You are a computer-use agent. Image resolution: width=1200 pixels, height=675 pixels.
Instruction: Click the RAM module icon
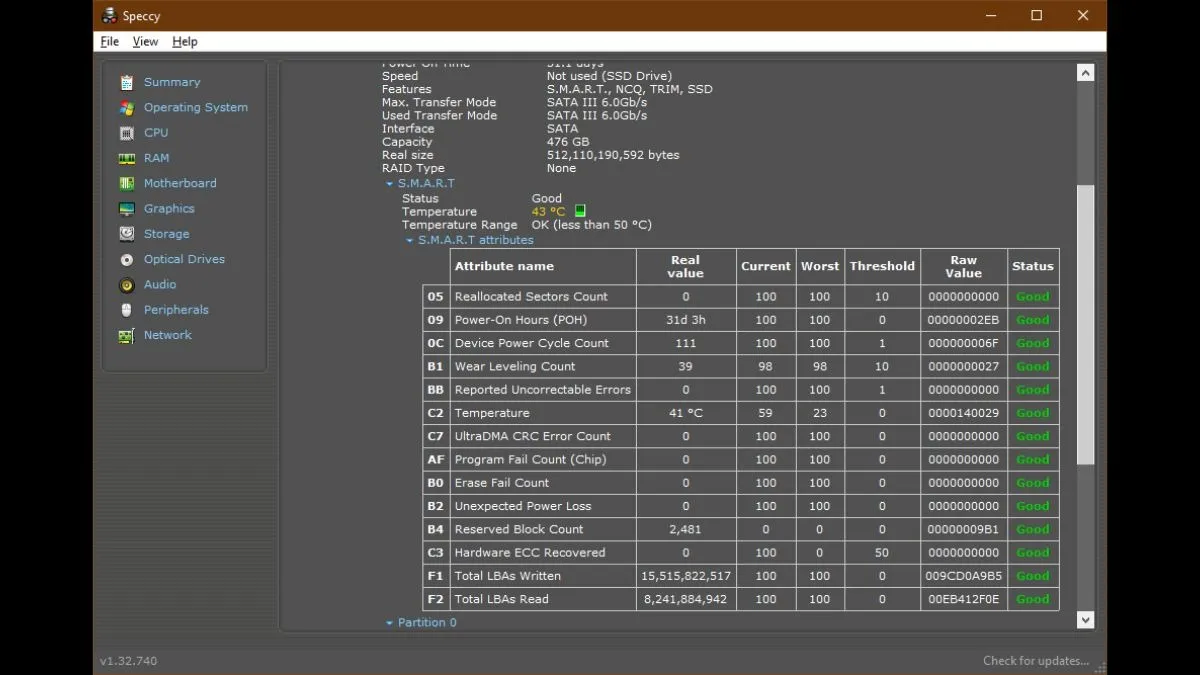click(127, 158)
